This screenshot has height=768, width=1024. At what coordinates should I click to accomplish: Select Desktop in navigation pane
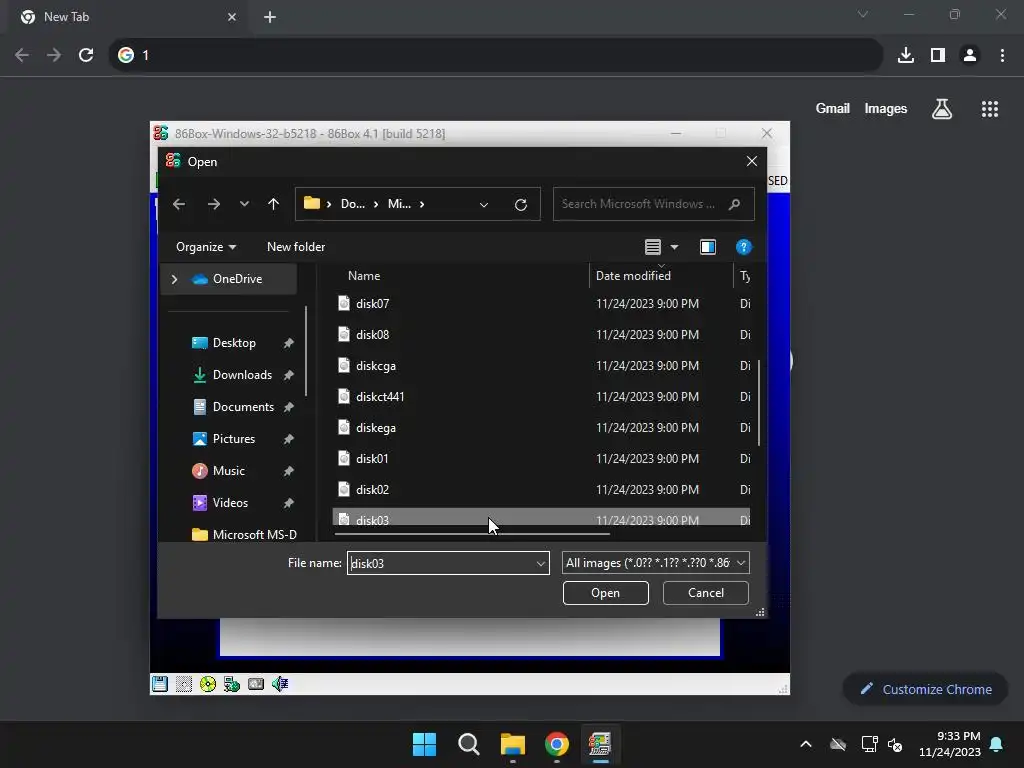click(x=234, y=343)
